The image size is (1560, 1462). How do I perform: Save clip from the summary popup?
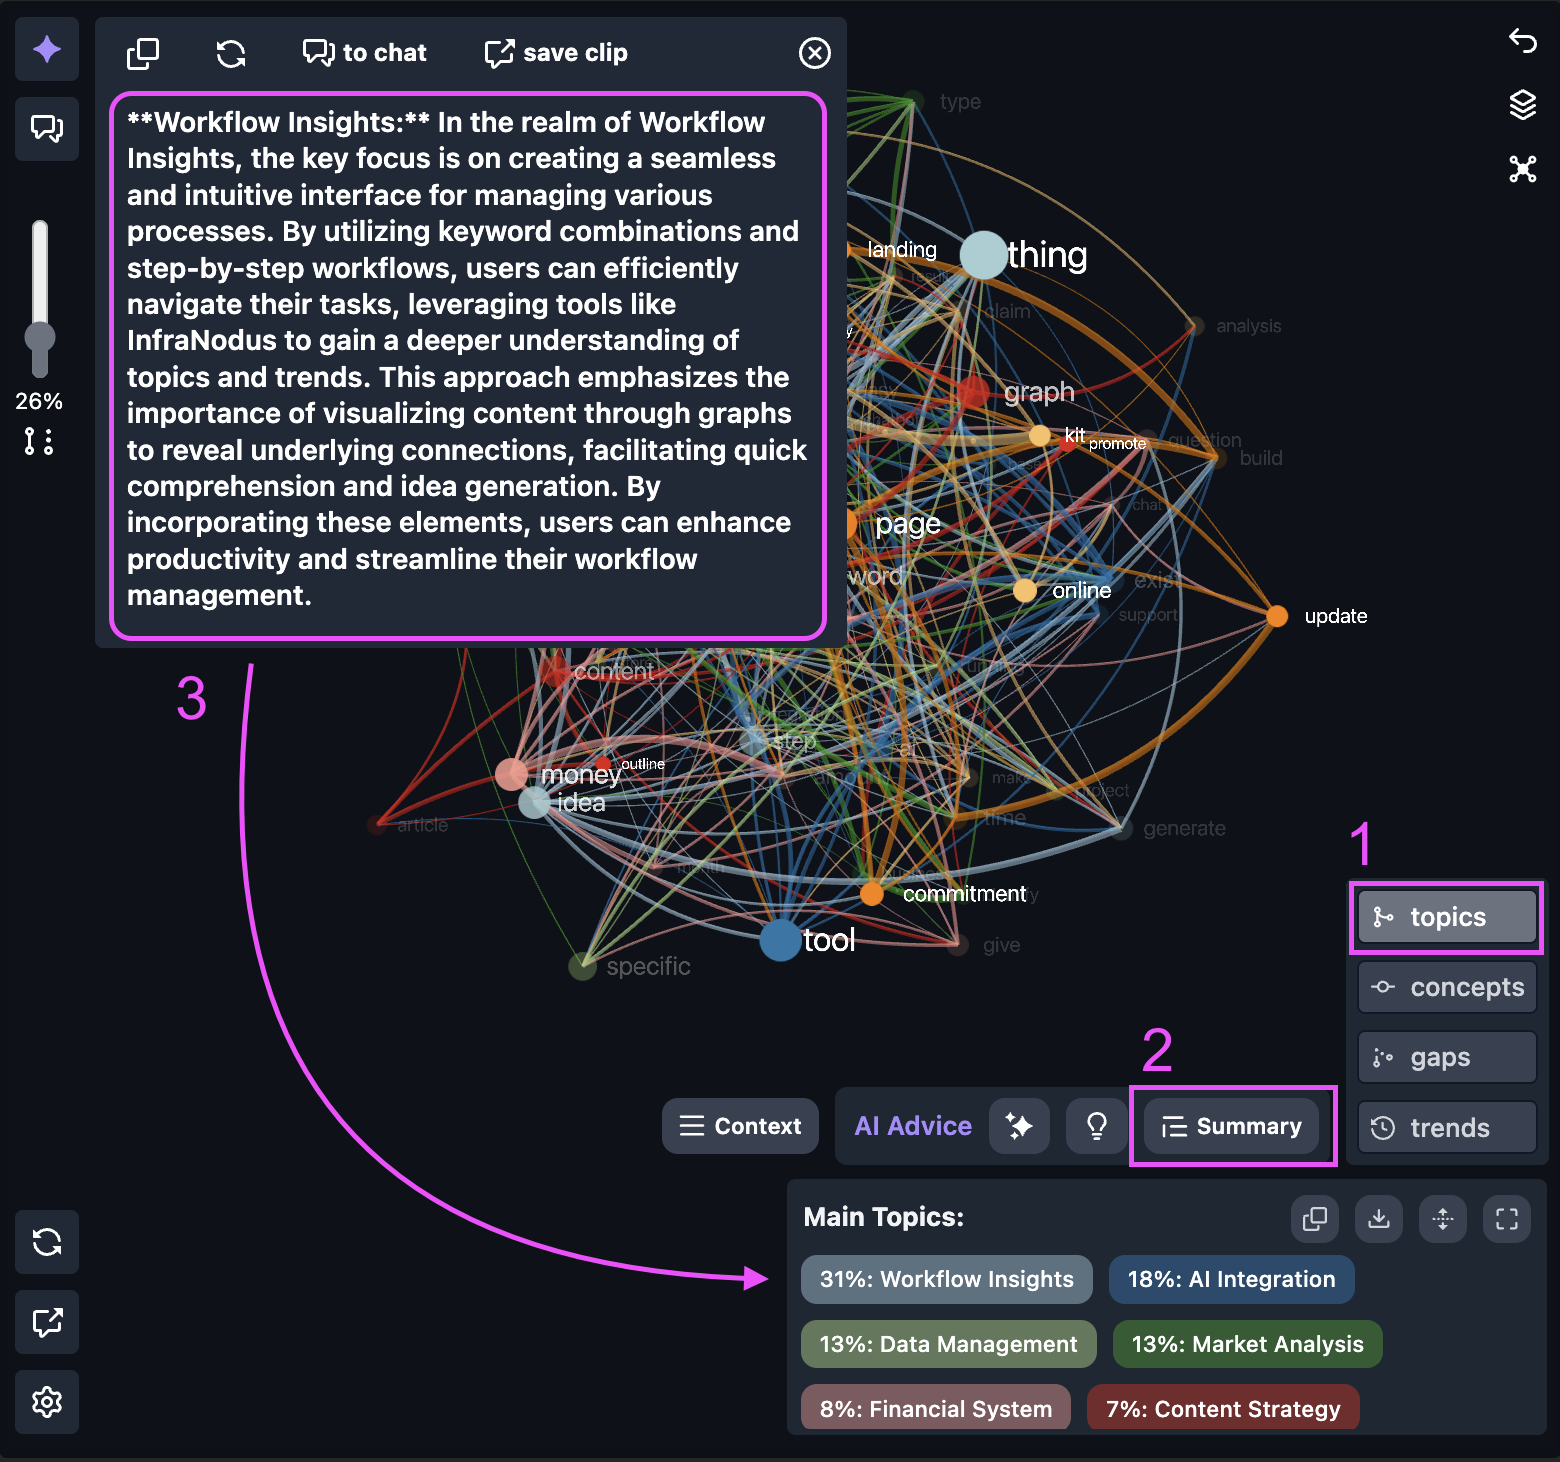coord(556,53)
